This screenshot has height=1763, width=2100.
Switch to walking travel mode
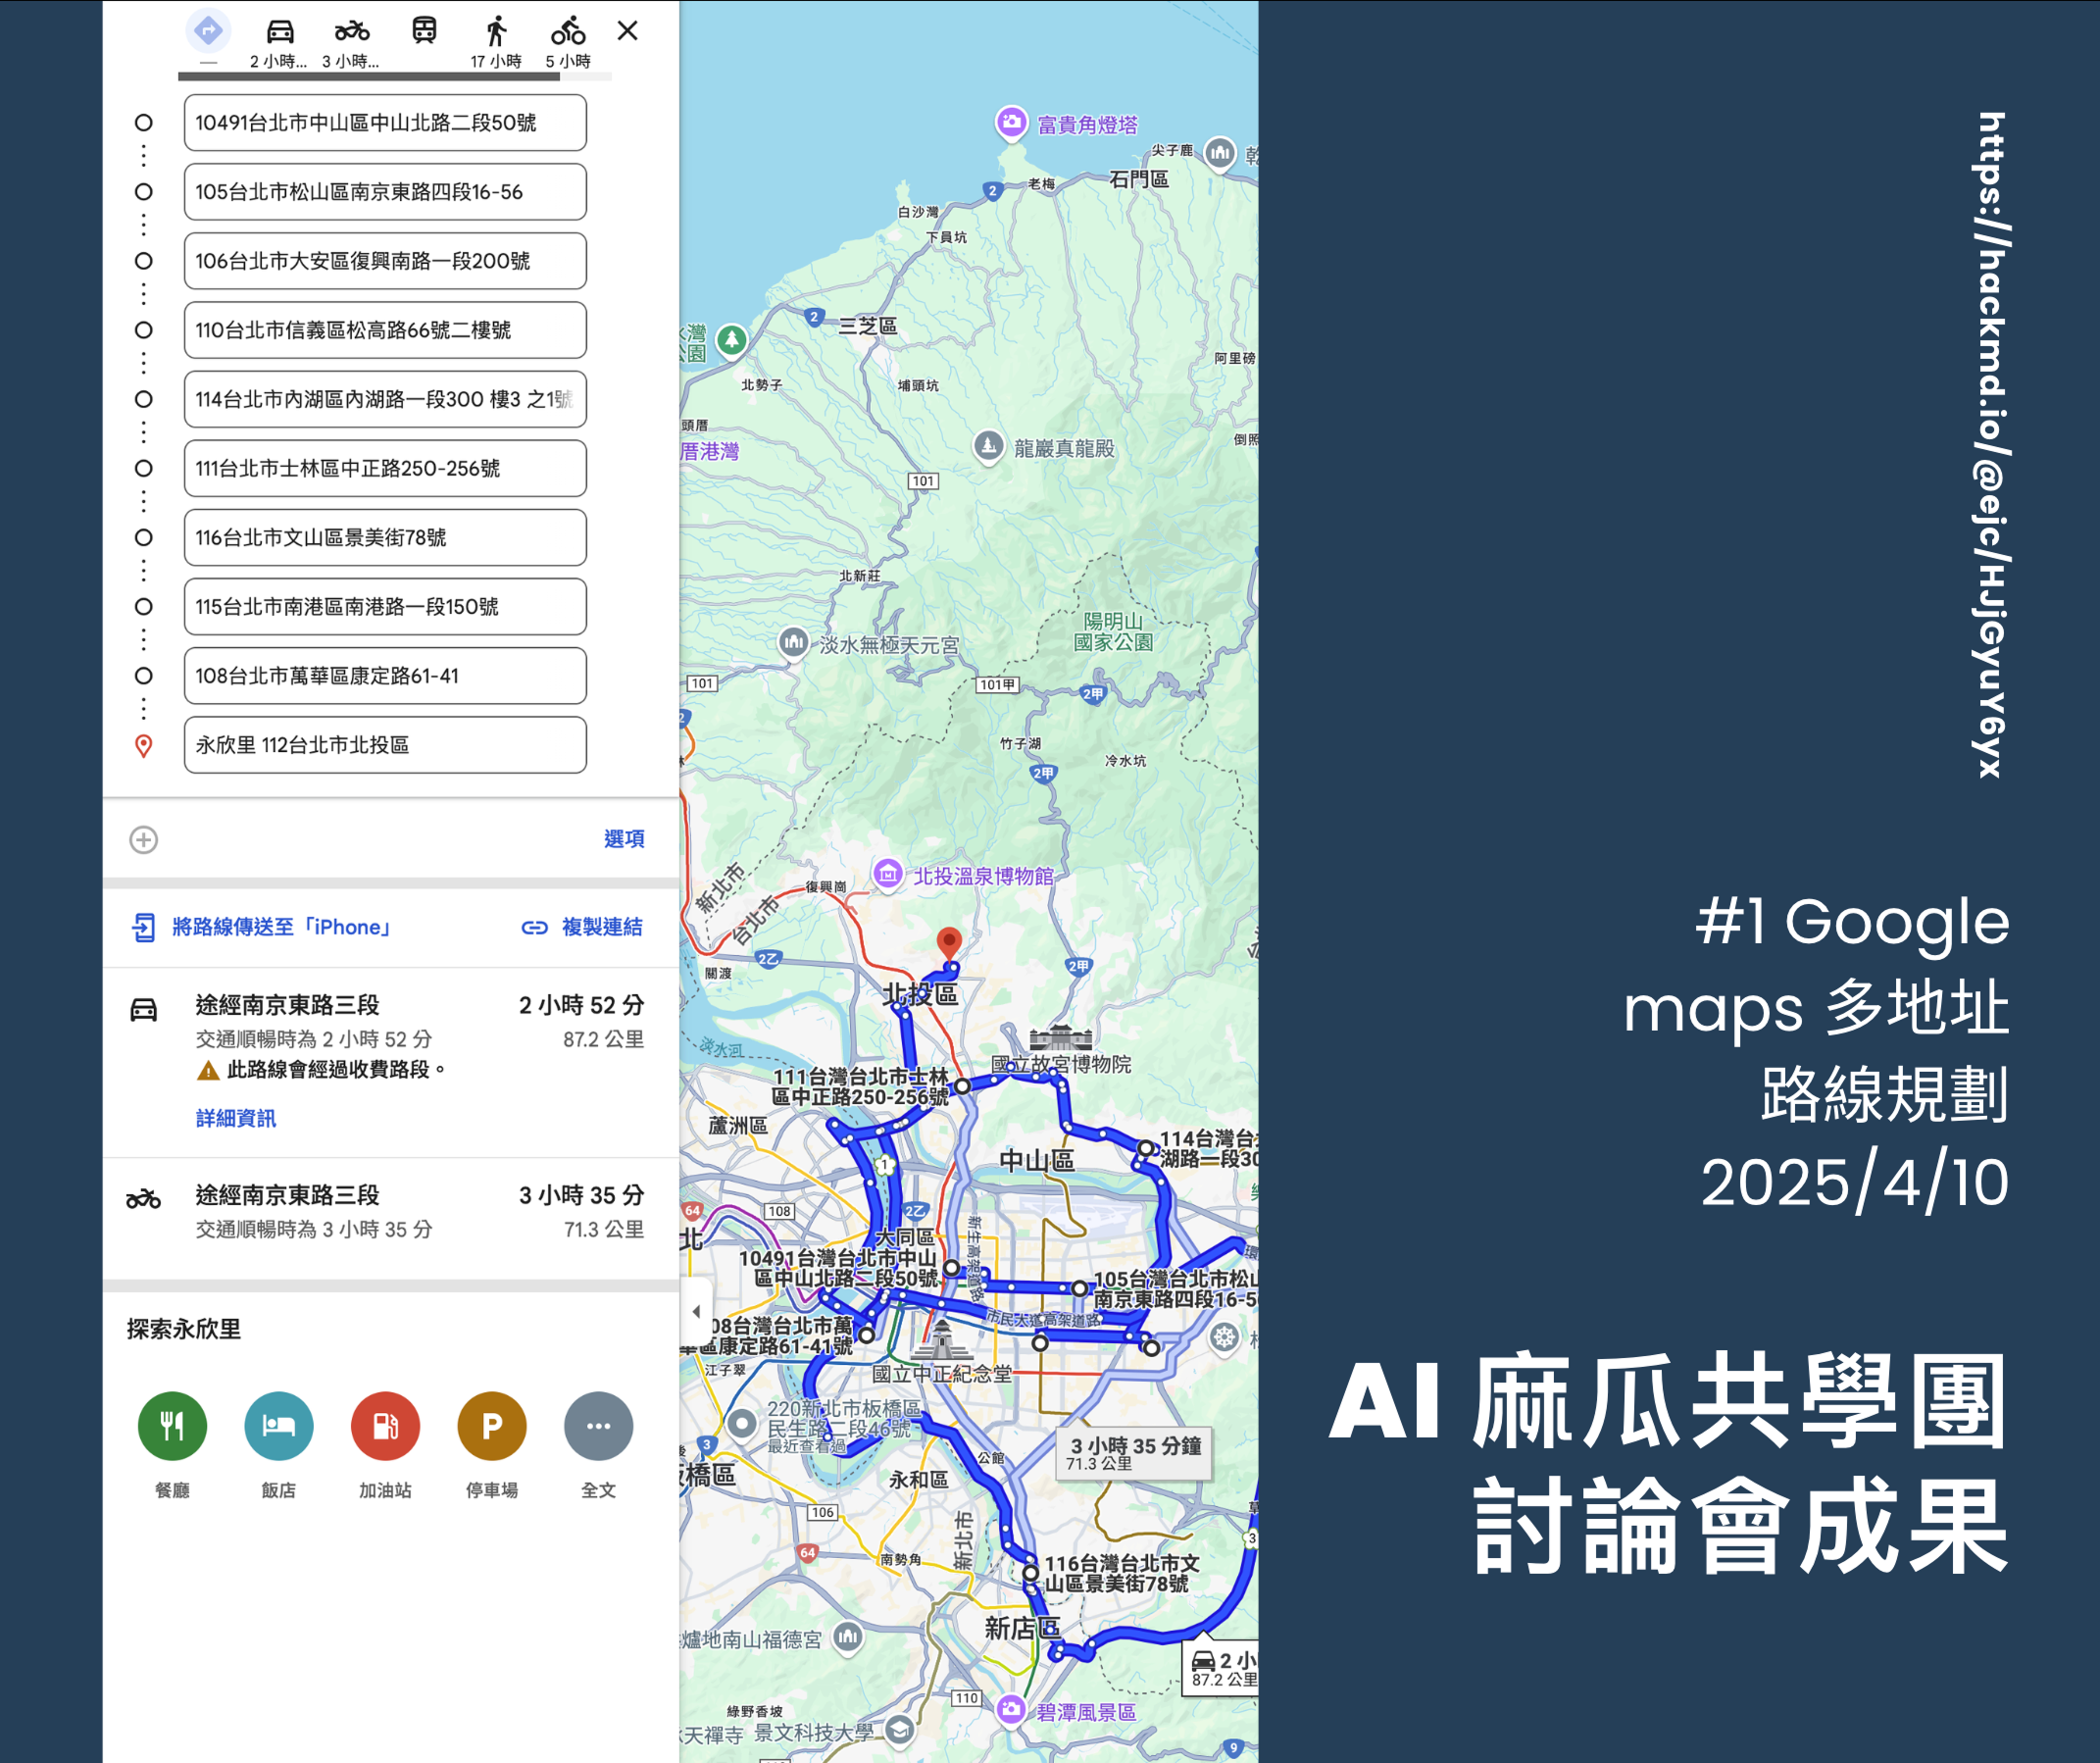[x=496, y=31]
